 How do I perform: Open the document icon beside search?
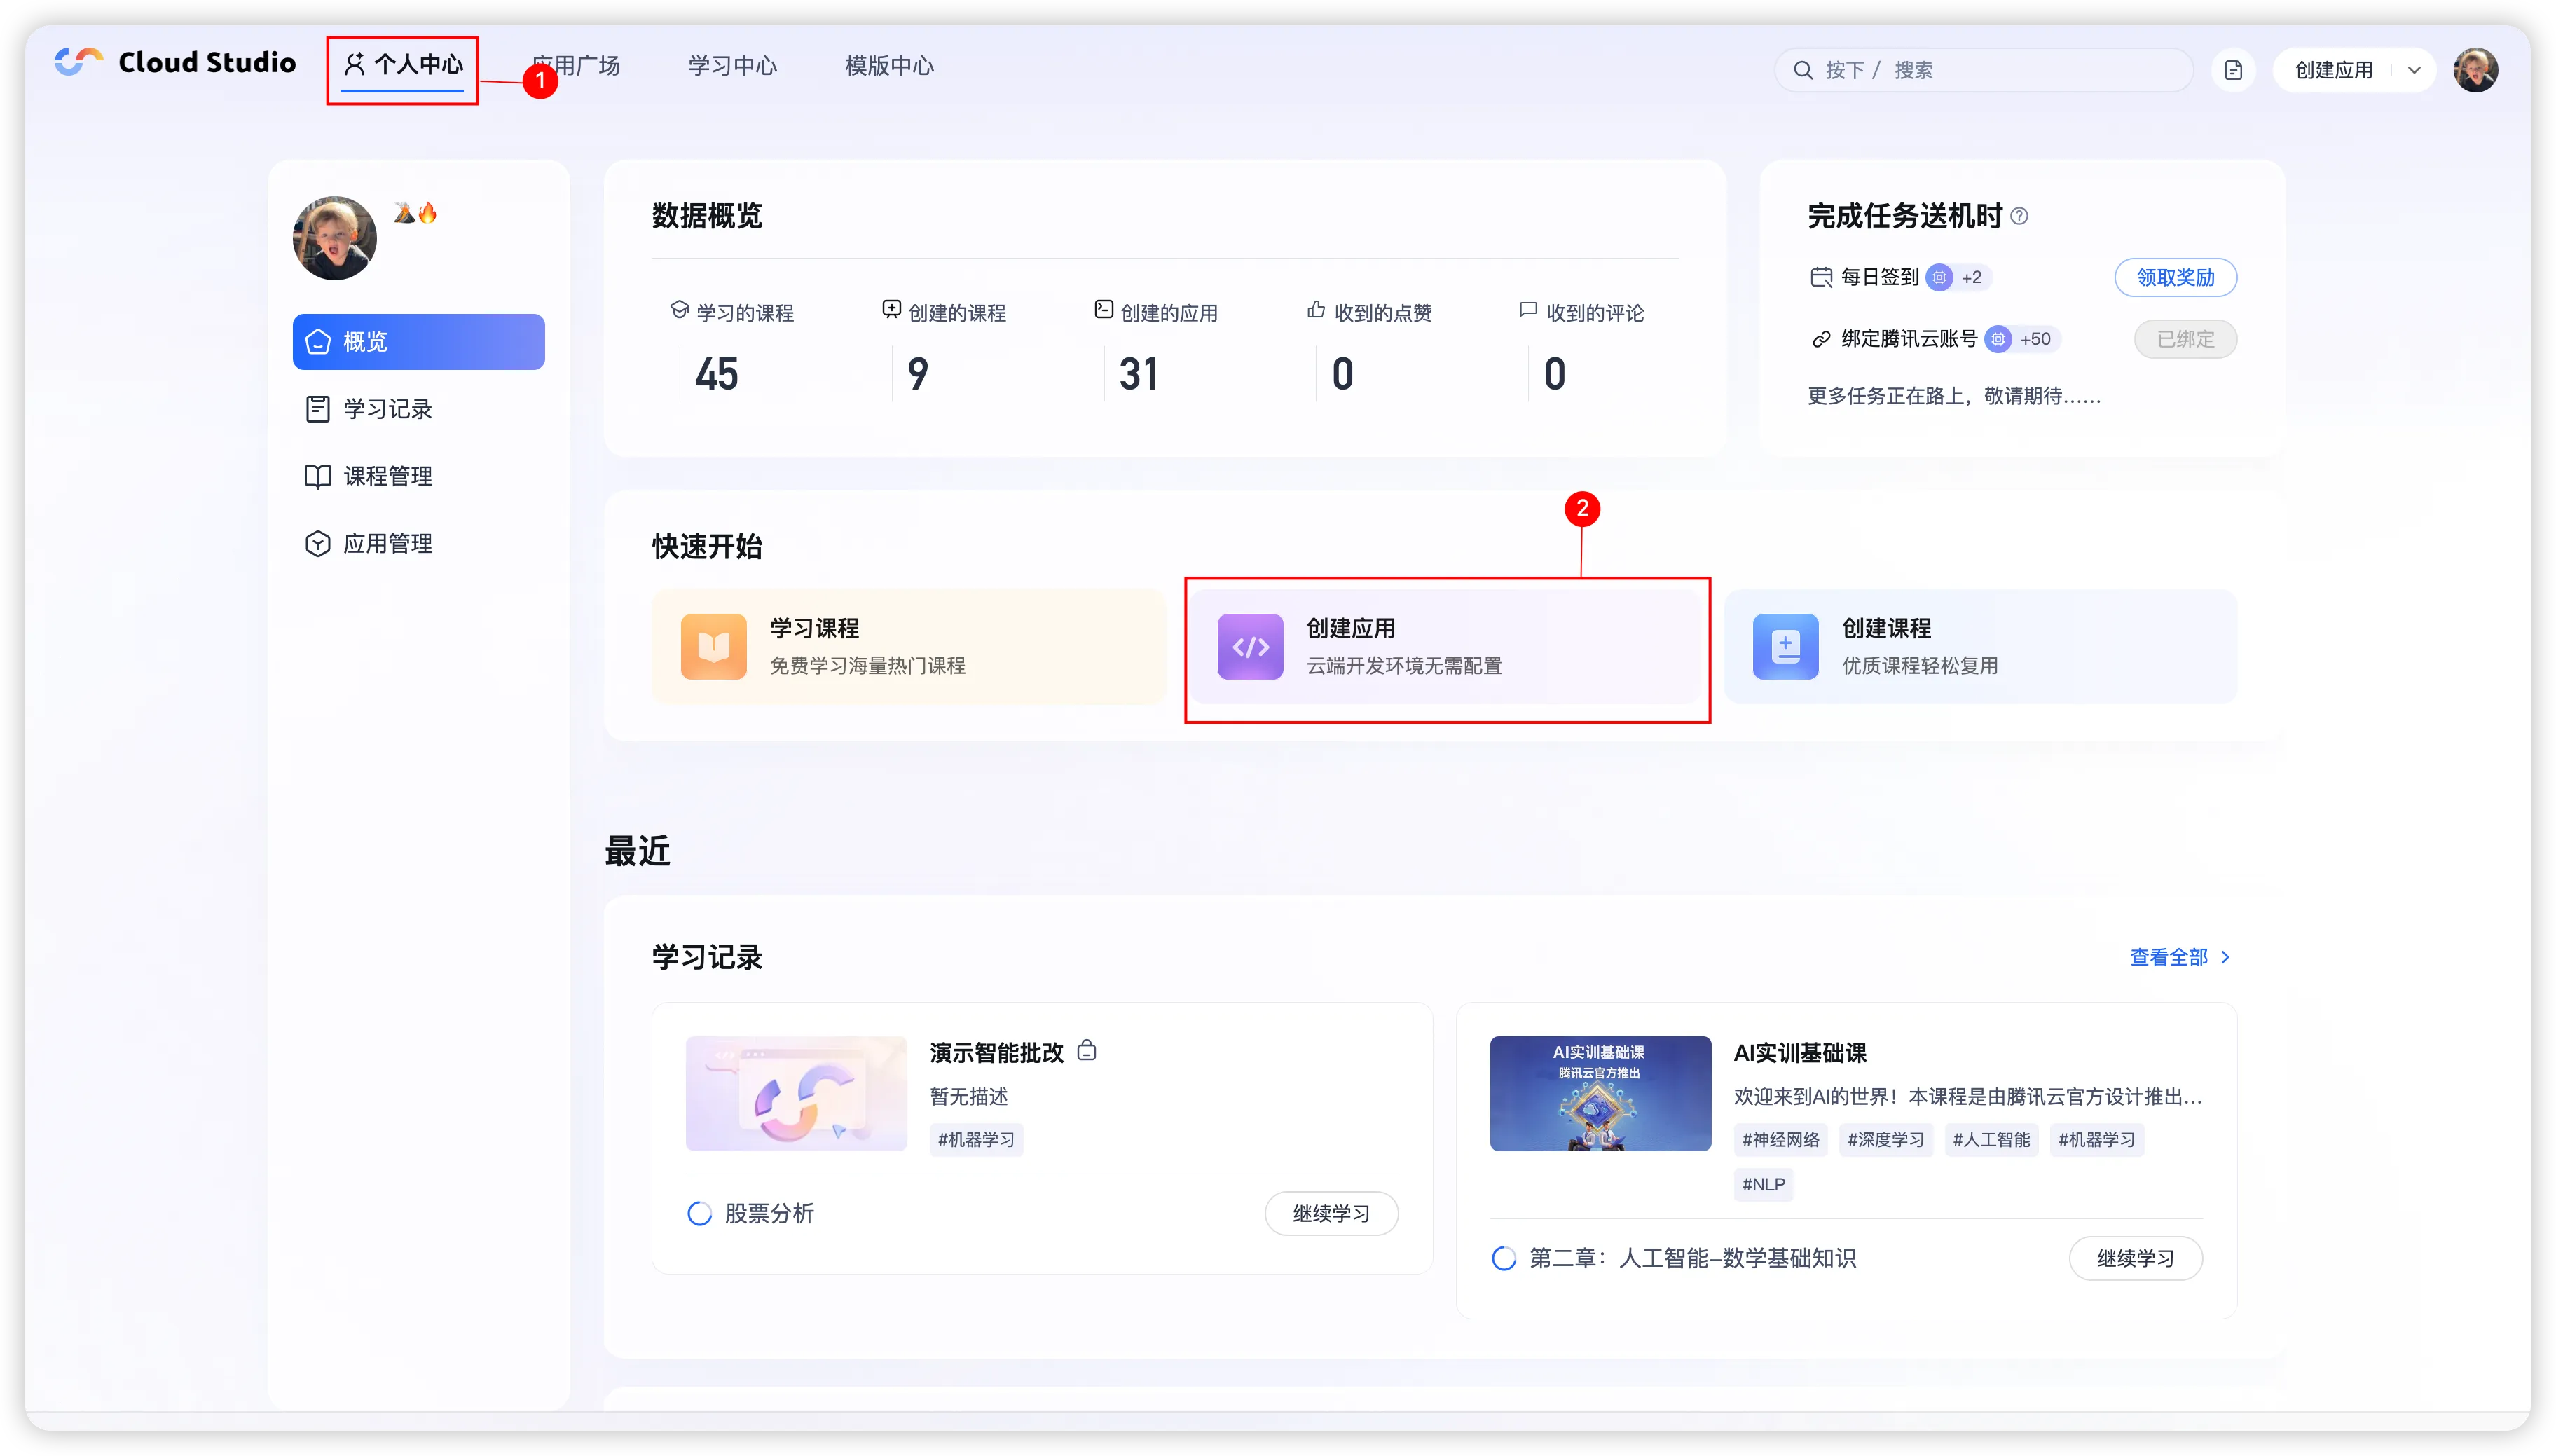coord(2233,70)
